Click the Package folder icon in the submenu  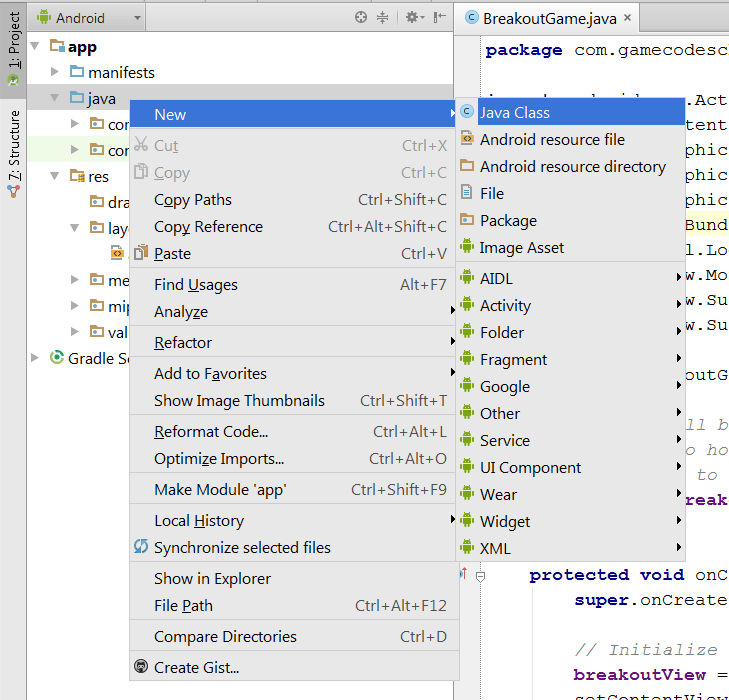pyautogui.click(x=467, y=219)
